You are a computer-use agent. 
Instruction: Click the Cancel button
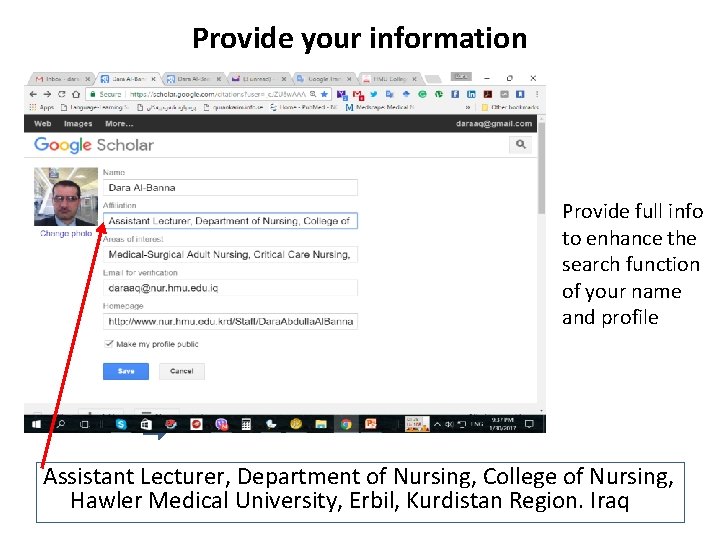(181, 371)
